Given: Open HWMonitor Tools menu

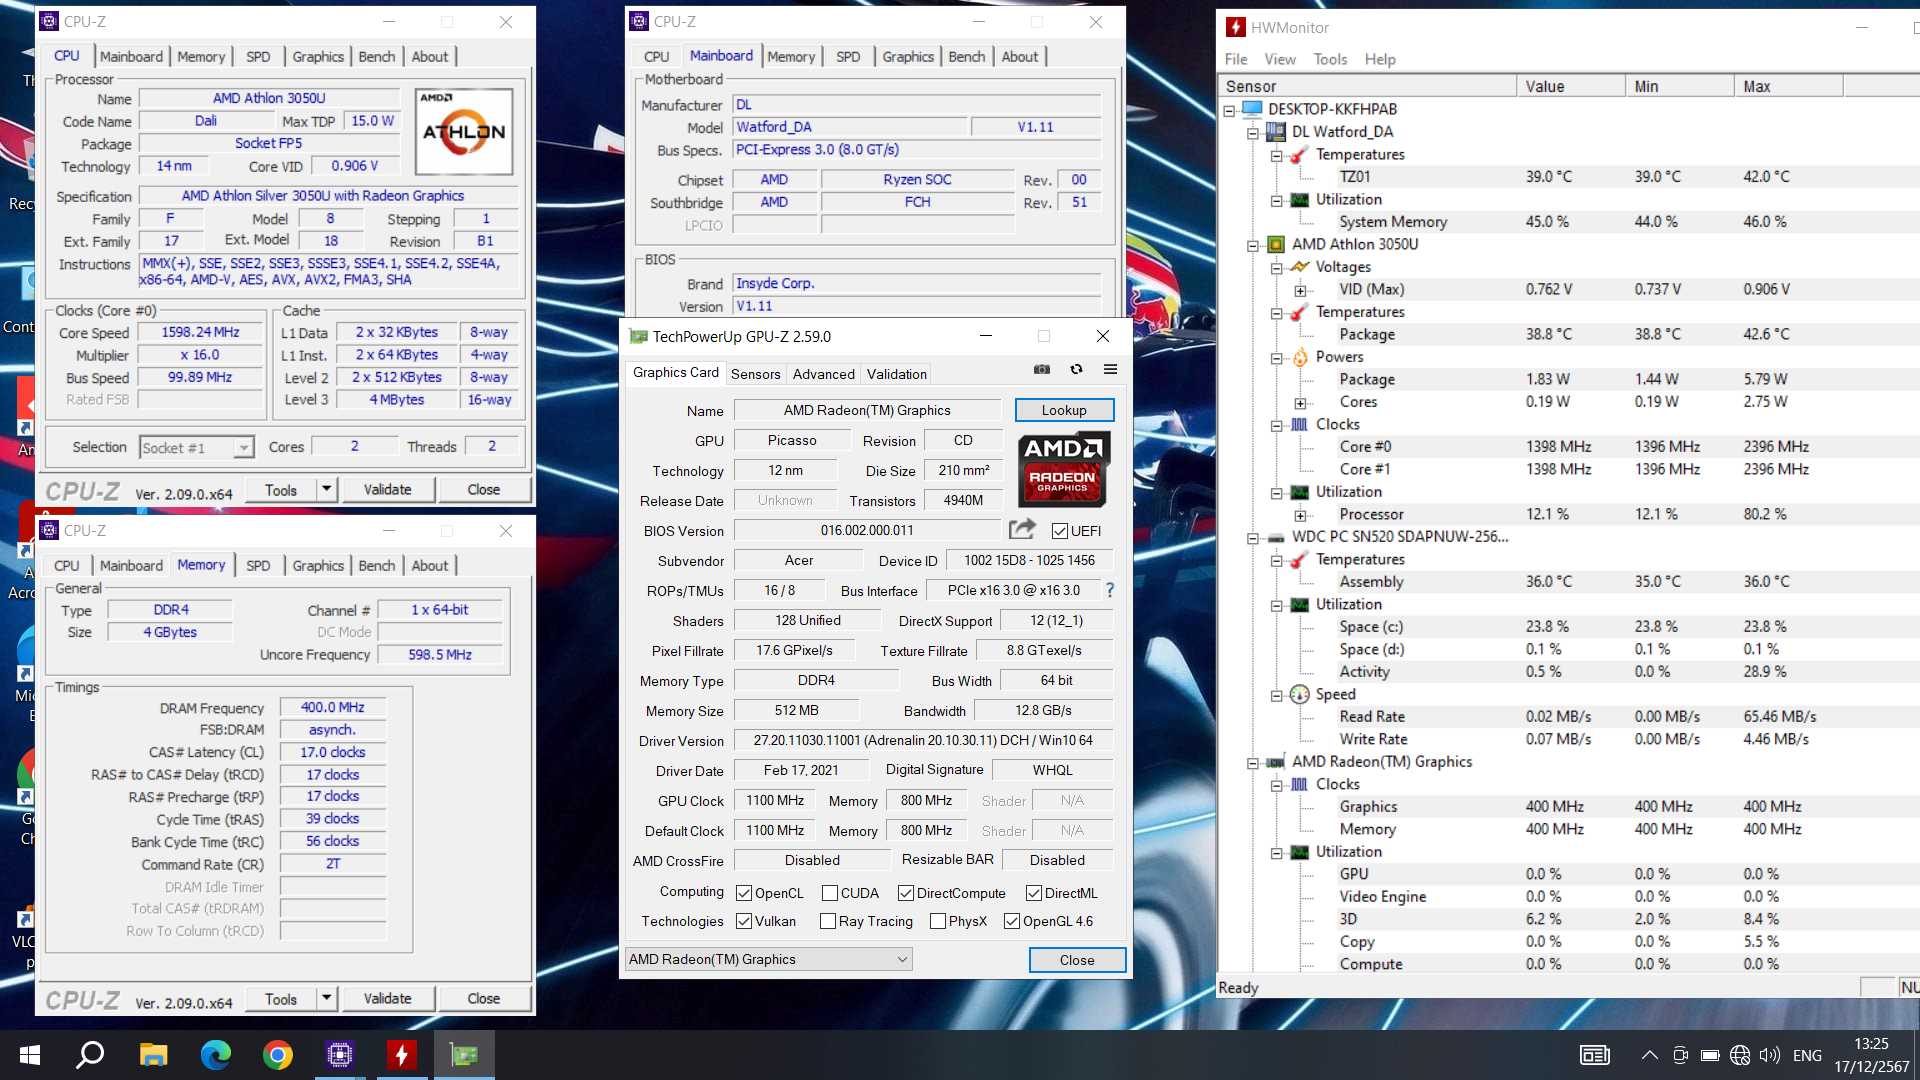Looking at the screenshot, I should pos(1330,59).
